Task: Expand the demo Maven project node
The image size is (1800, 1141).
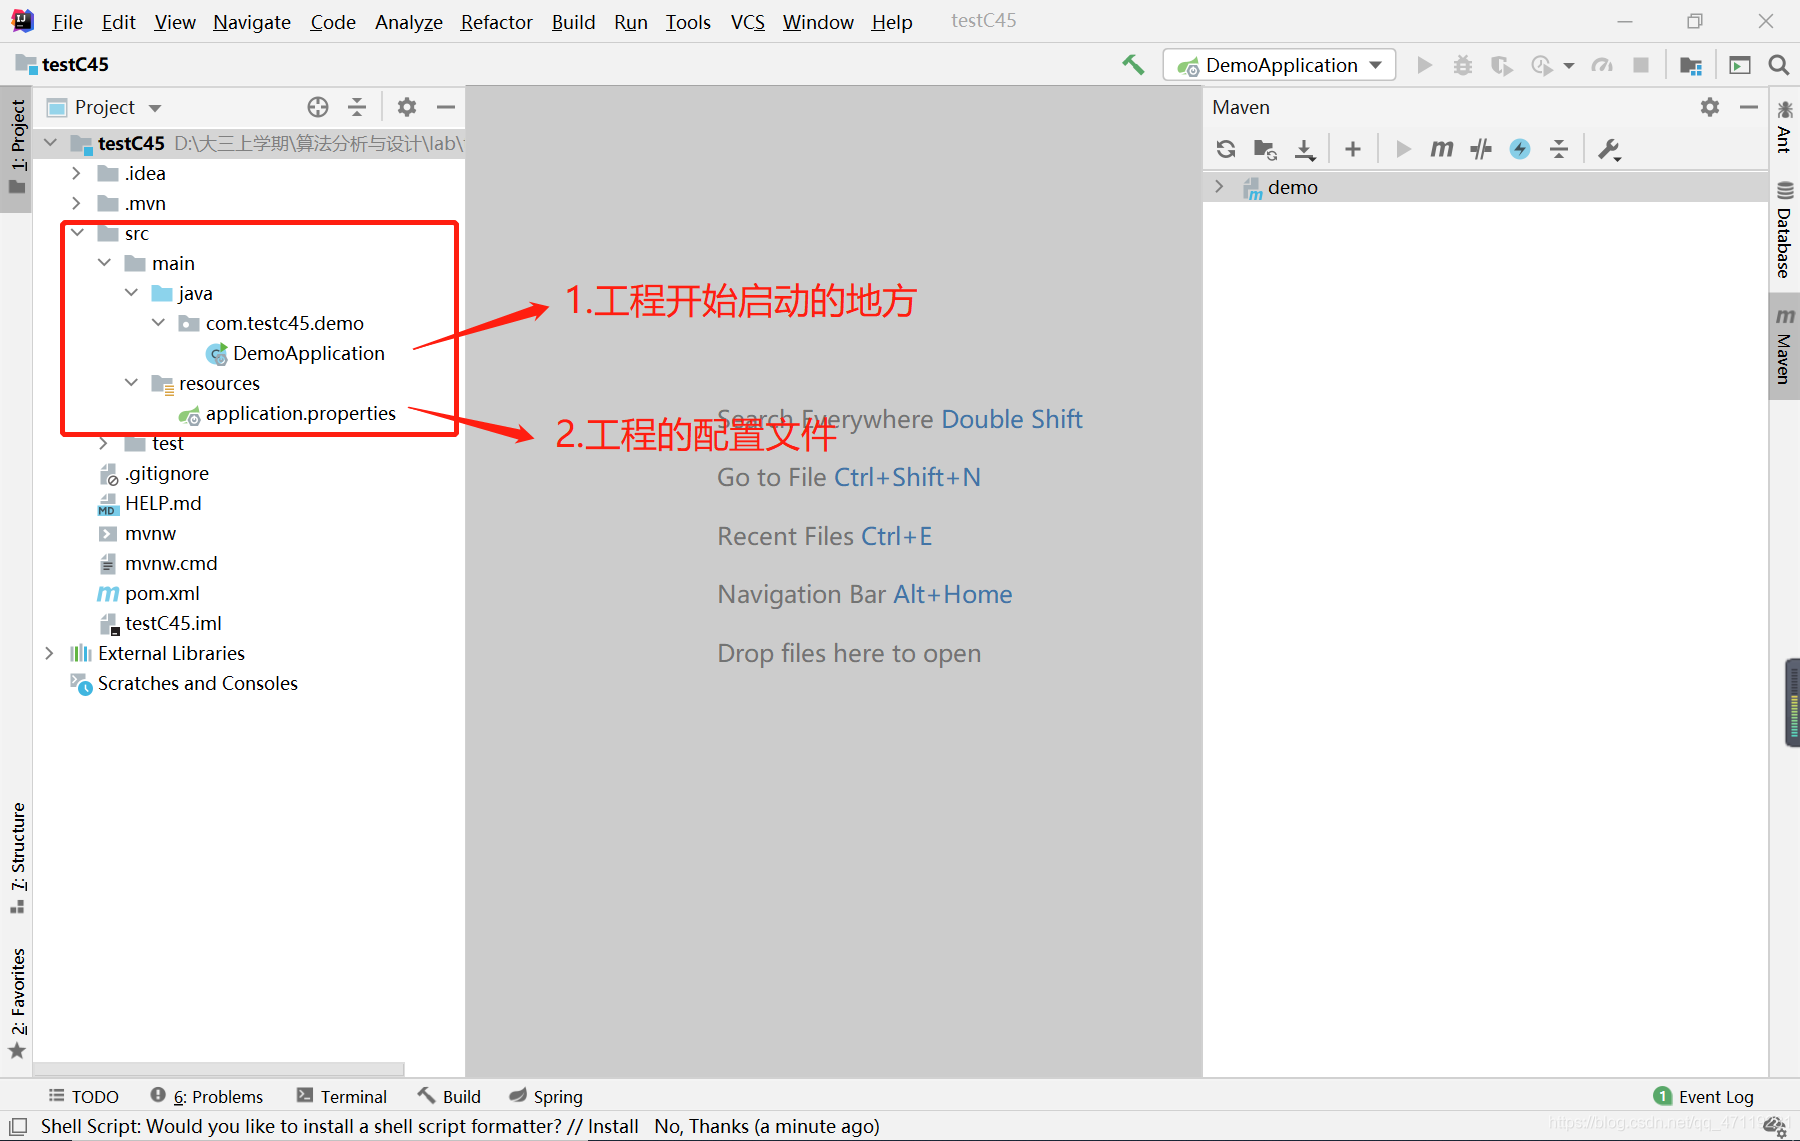Action: point(1219,187)
